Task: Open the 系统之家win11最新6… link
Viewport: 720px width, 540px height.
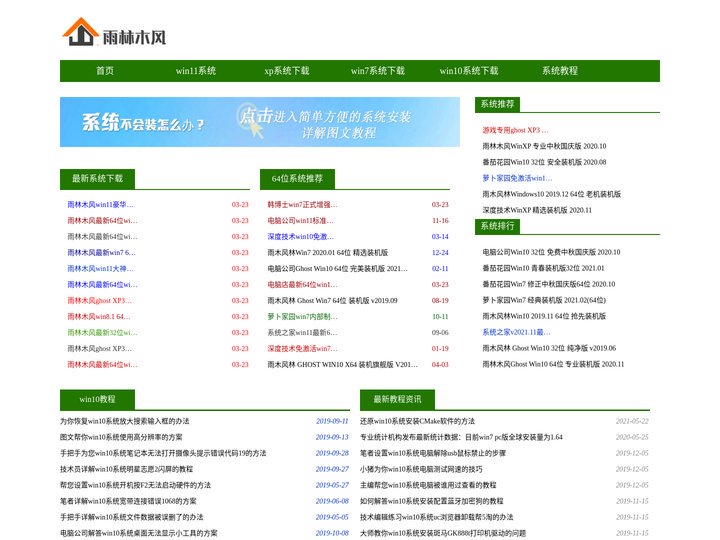Action: [x=302, y=332]
